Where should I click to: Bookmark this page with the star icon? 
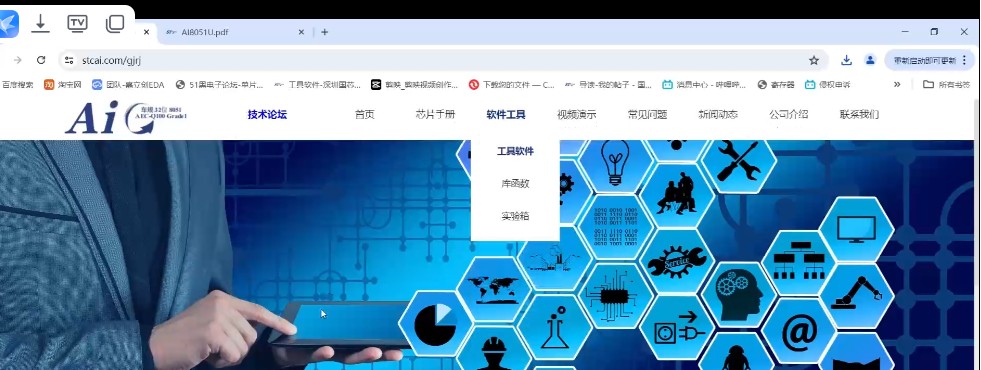pyautogui.click(x=814, y=60)
